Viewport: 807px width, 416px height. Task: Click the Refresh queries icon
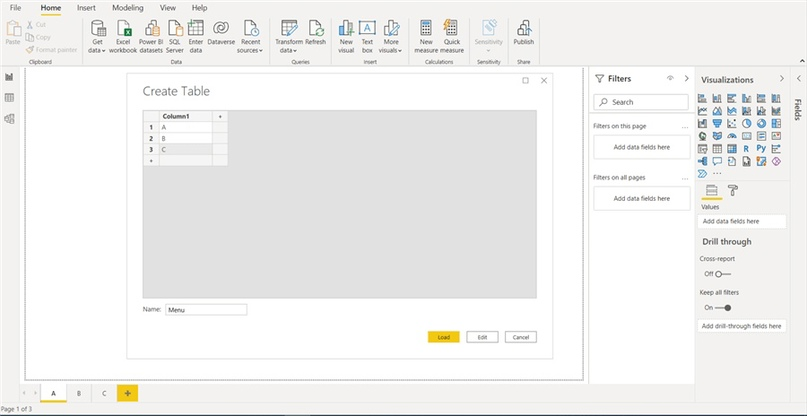point(315,28)
